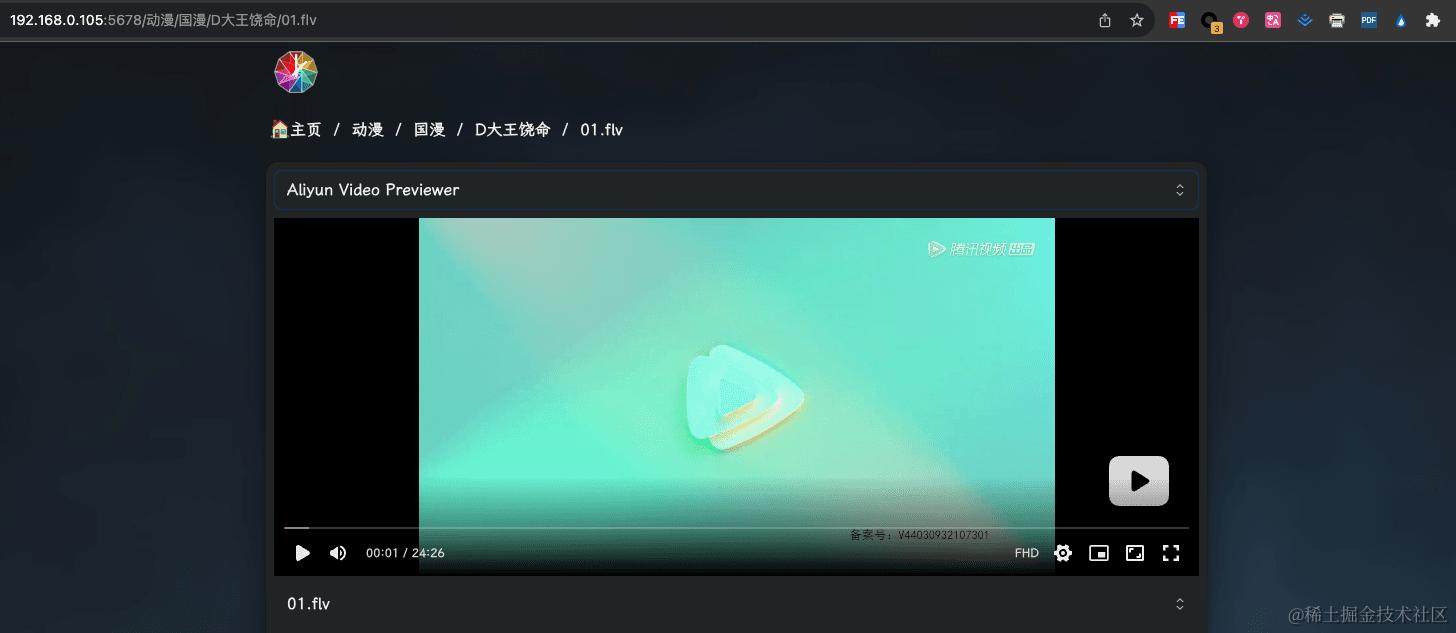Click the 01.flv breadcrumb item
The height and width of the screenshot is (633, 1456).
601,129
